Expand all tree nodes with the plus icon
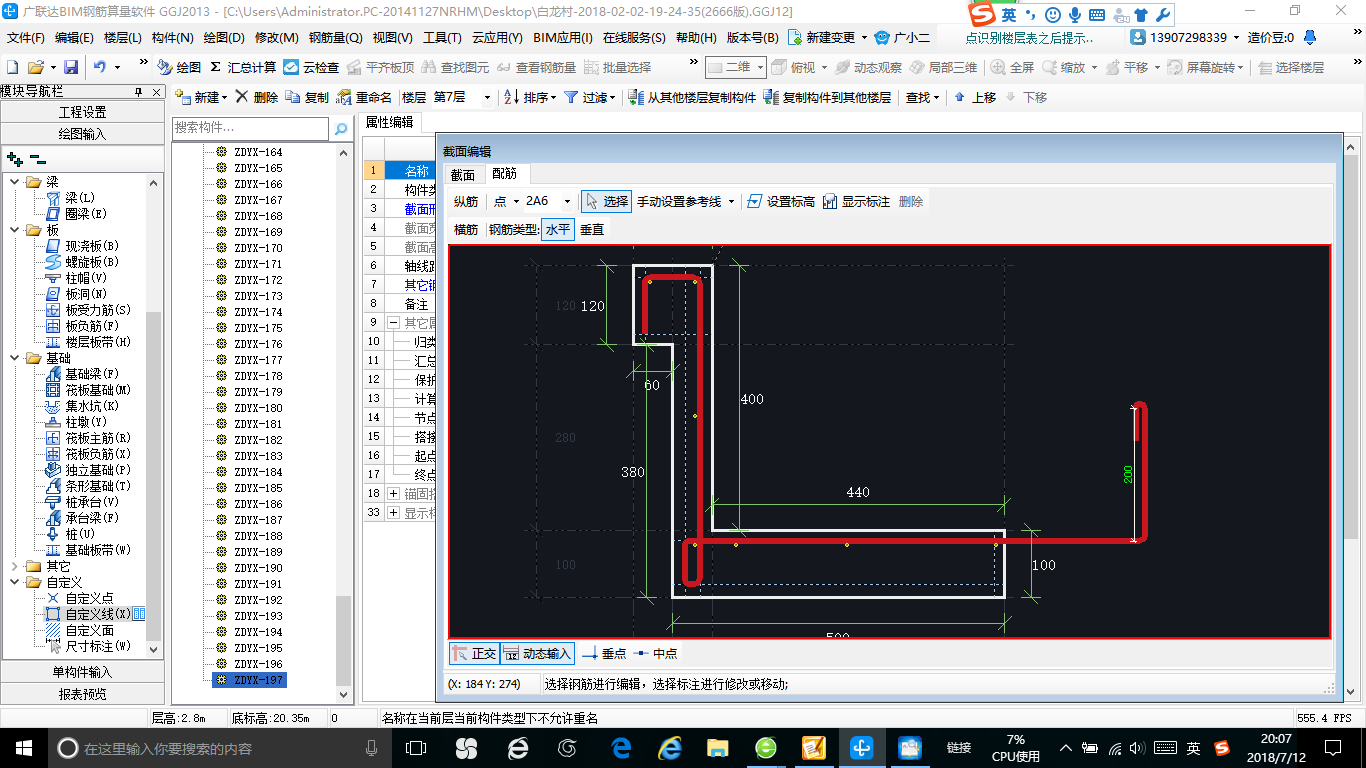Image resolution: width=1366 pixels, height=768 pixels. [15, 158]
